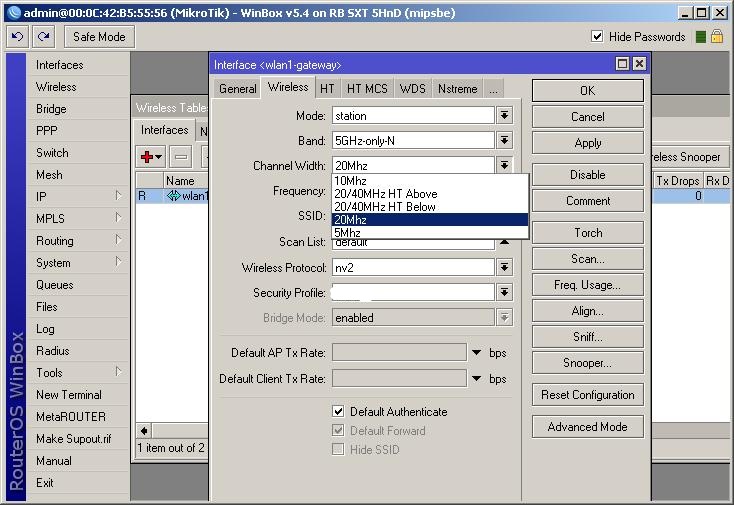Switch to the WDS tab
Image resolution: width=734 pixels, height=505 pixels.
click(x=412, y=88)
